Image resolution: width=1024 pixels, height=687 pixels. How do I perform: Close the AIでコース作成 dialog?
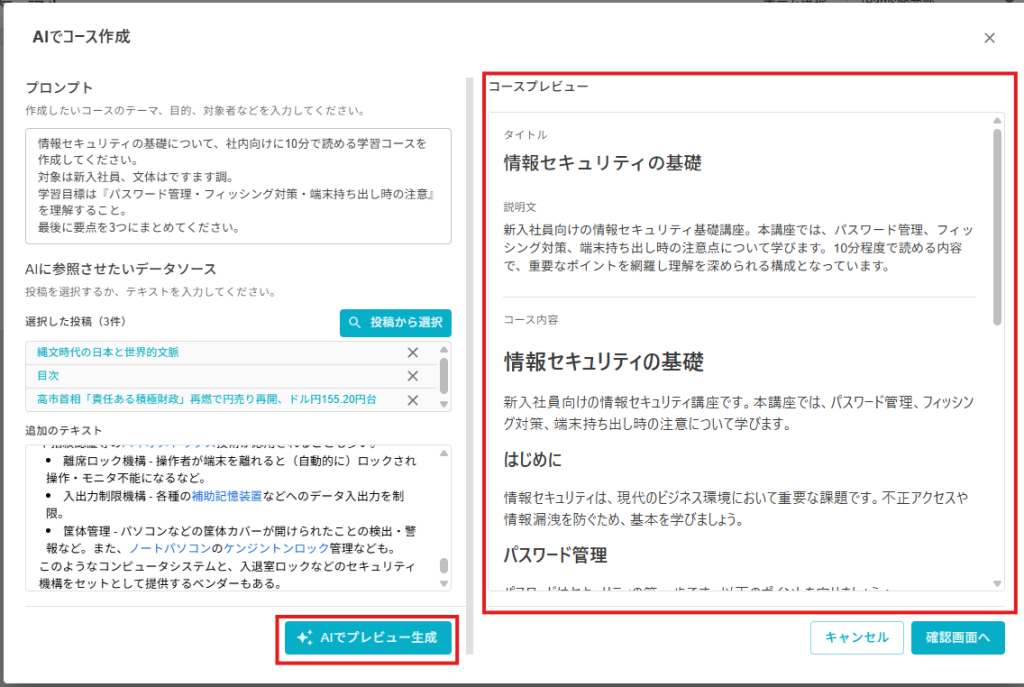coord(989,38)
